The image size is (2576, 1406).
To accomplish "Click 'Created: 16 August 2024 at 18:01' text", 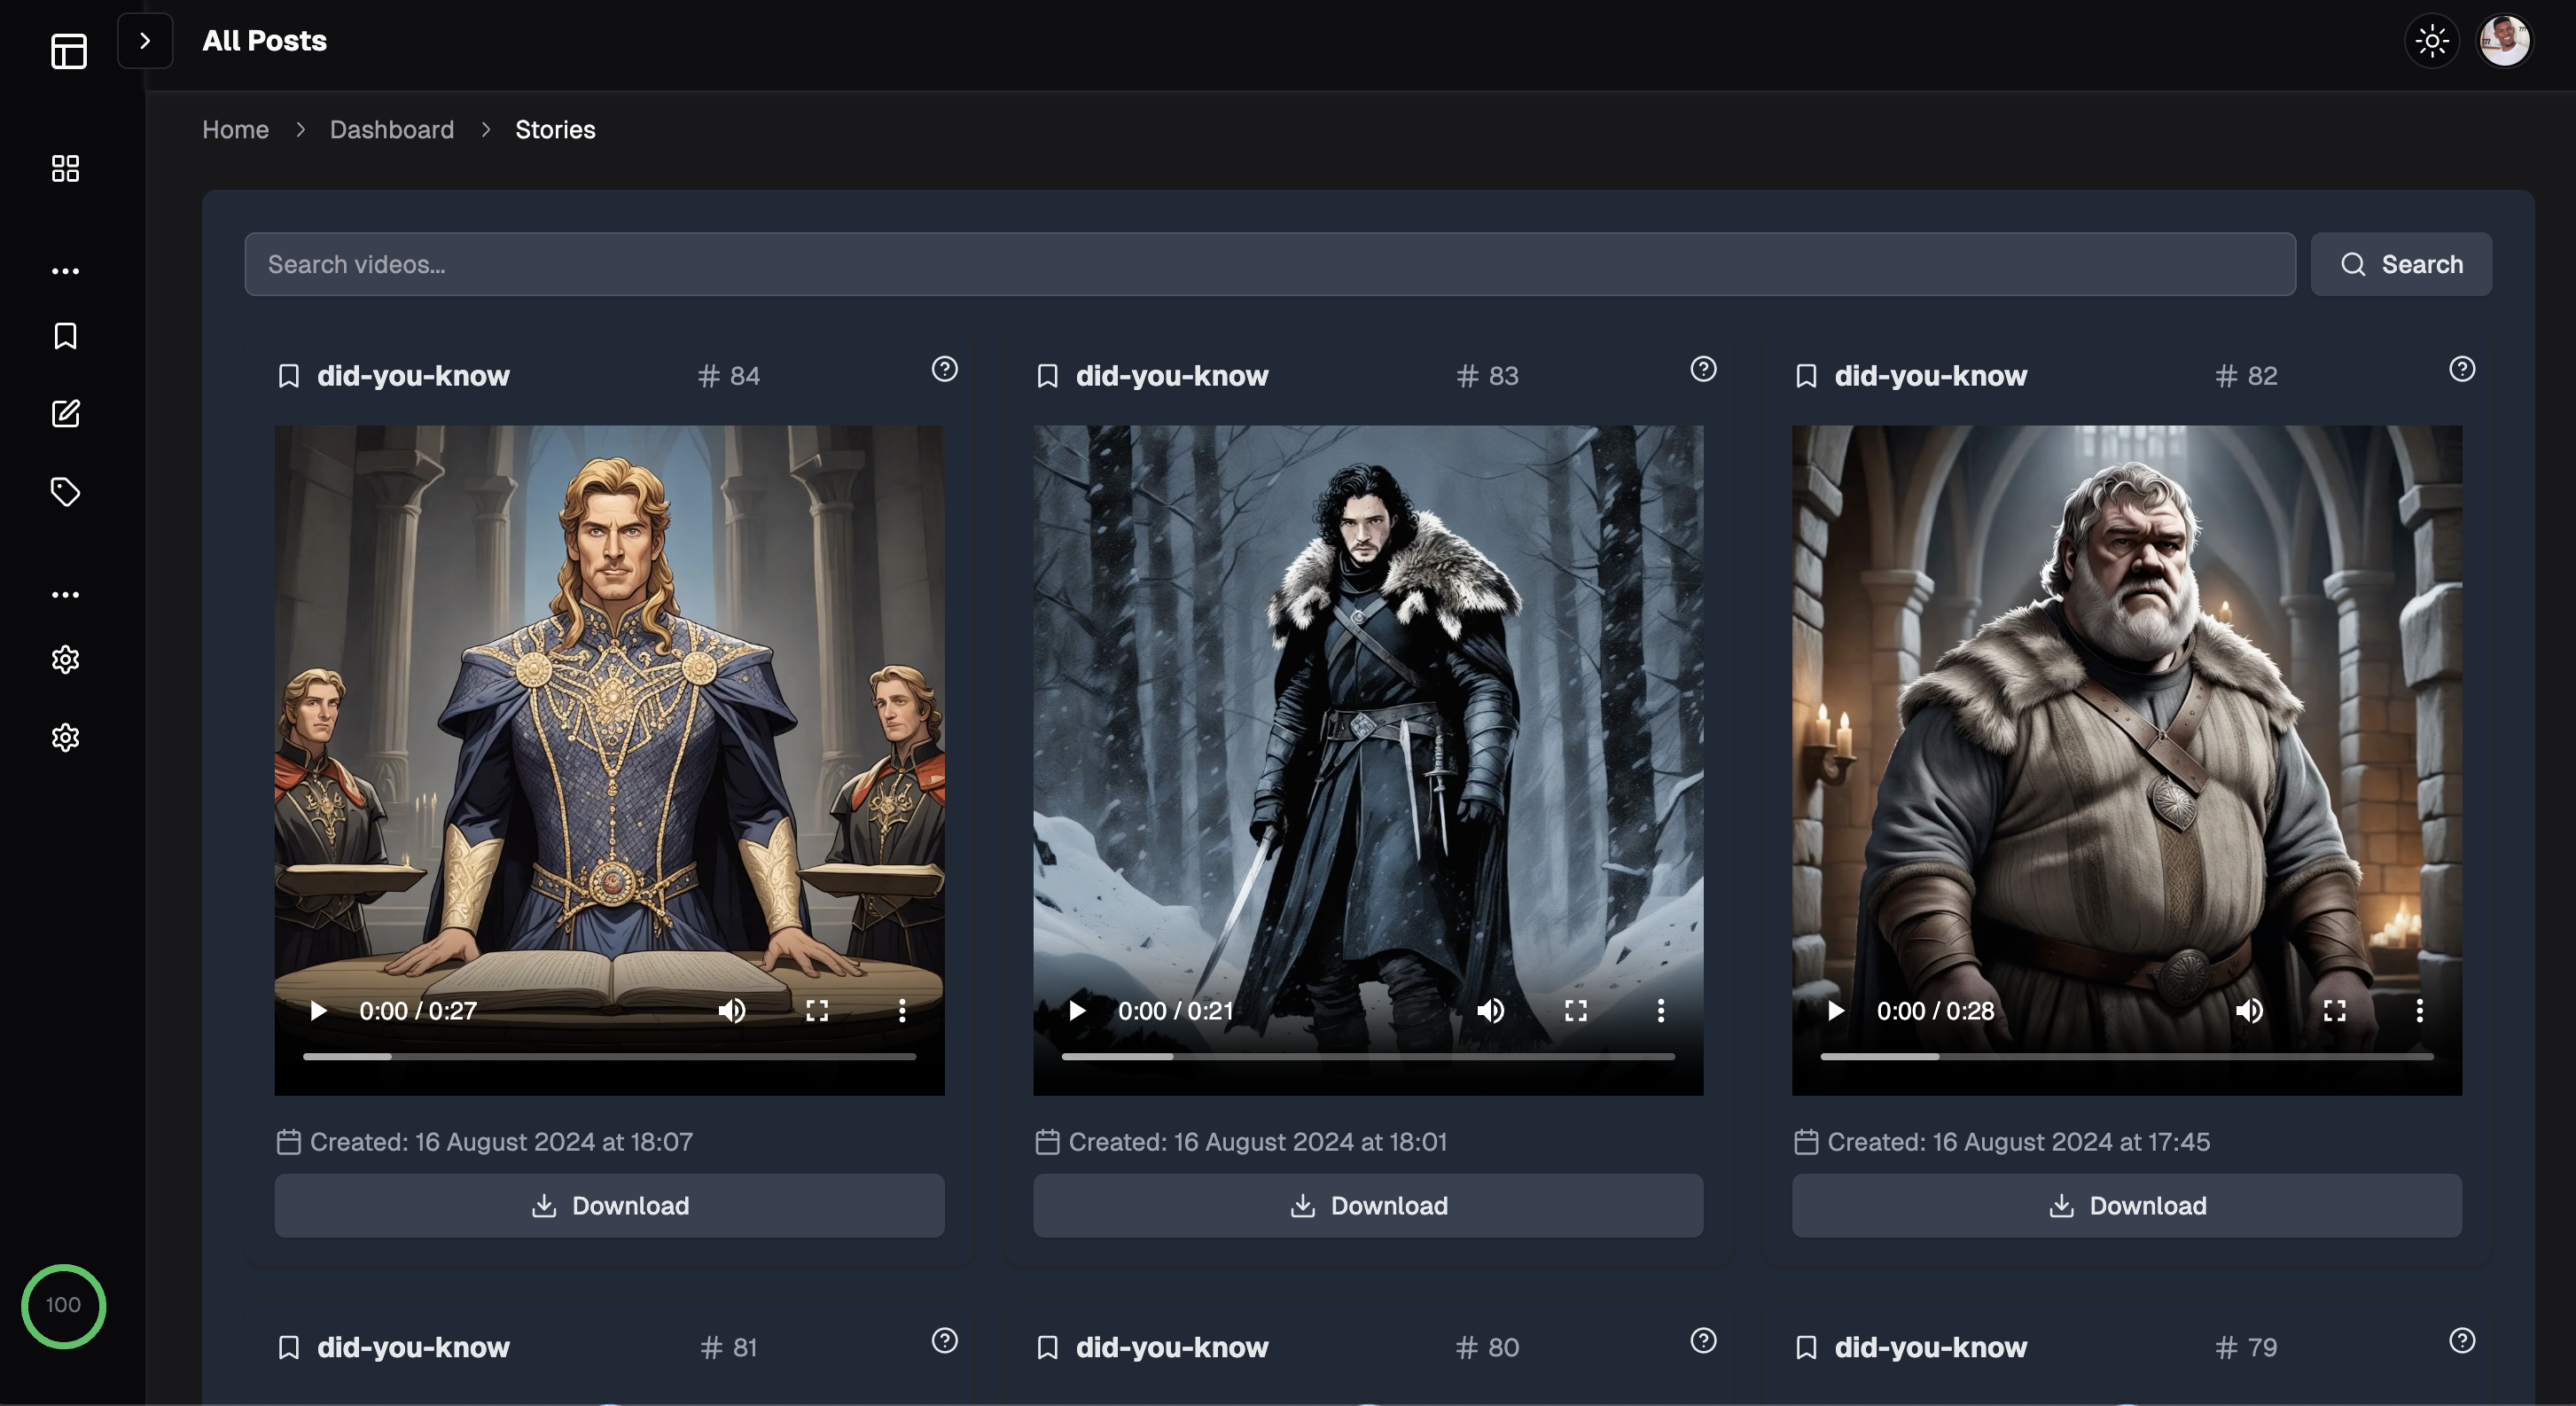I will [x=1258, y=1142].
